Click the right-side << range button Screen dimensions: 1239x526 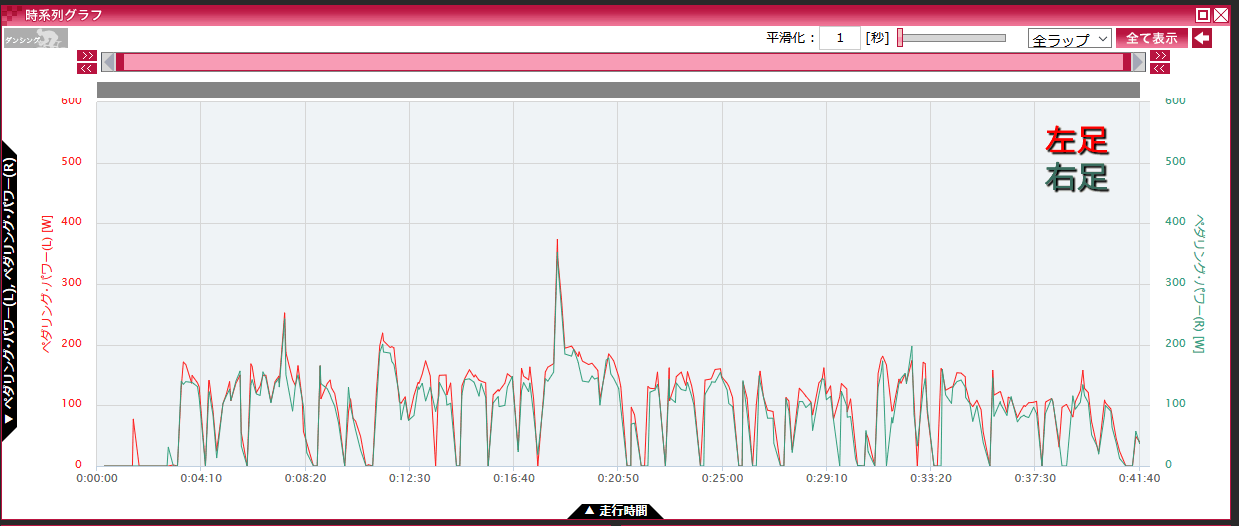pos(1159,68)
